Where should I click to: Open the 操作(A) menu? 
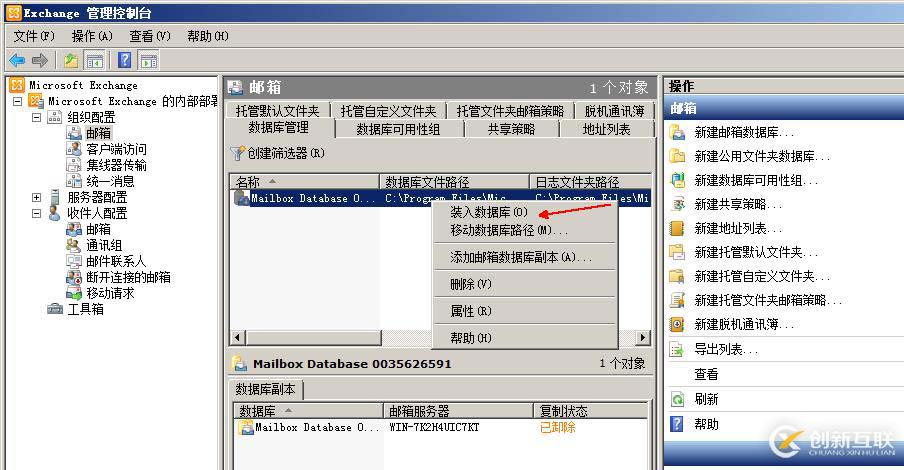click(x=92, y=36)
